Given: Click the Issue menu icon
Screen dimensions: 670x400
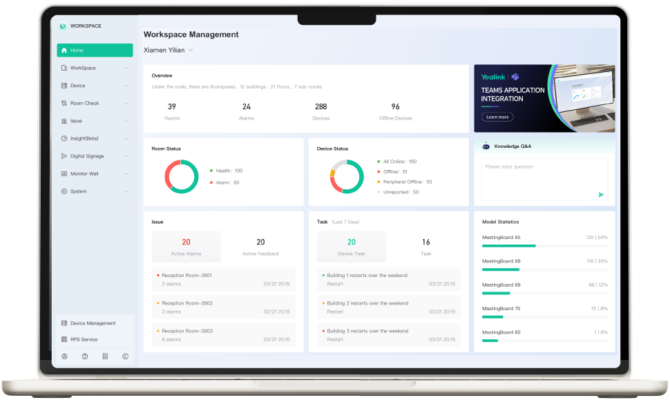Looking at the screenshot, I should 64,121.
